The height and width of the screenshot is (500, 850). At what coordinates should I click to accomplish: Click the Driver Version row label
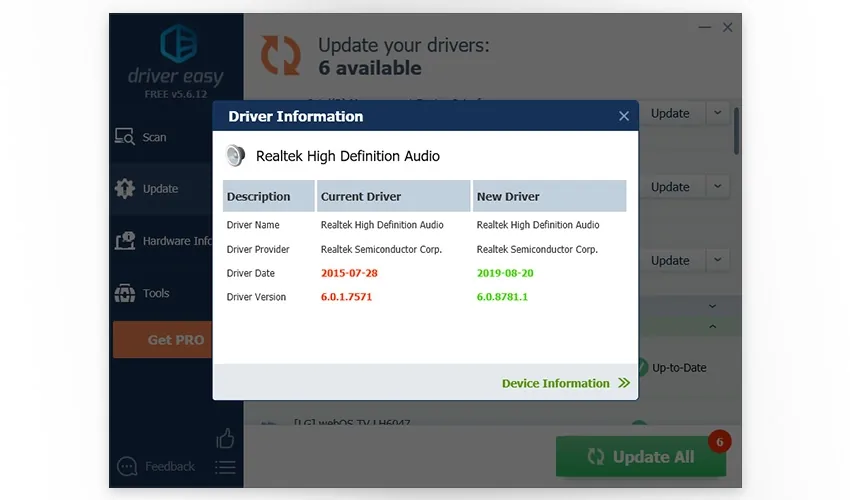(256, 297)
